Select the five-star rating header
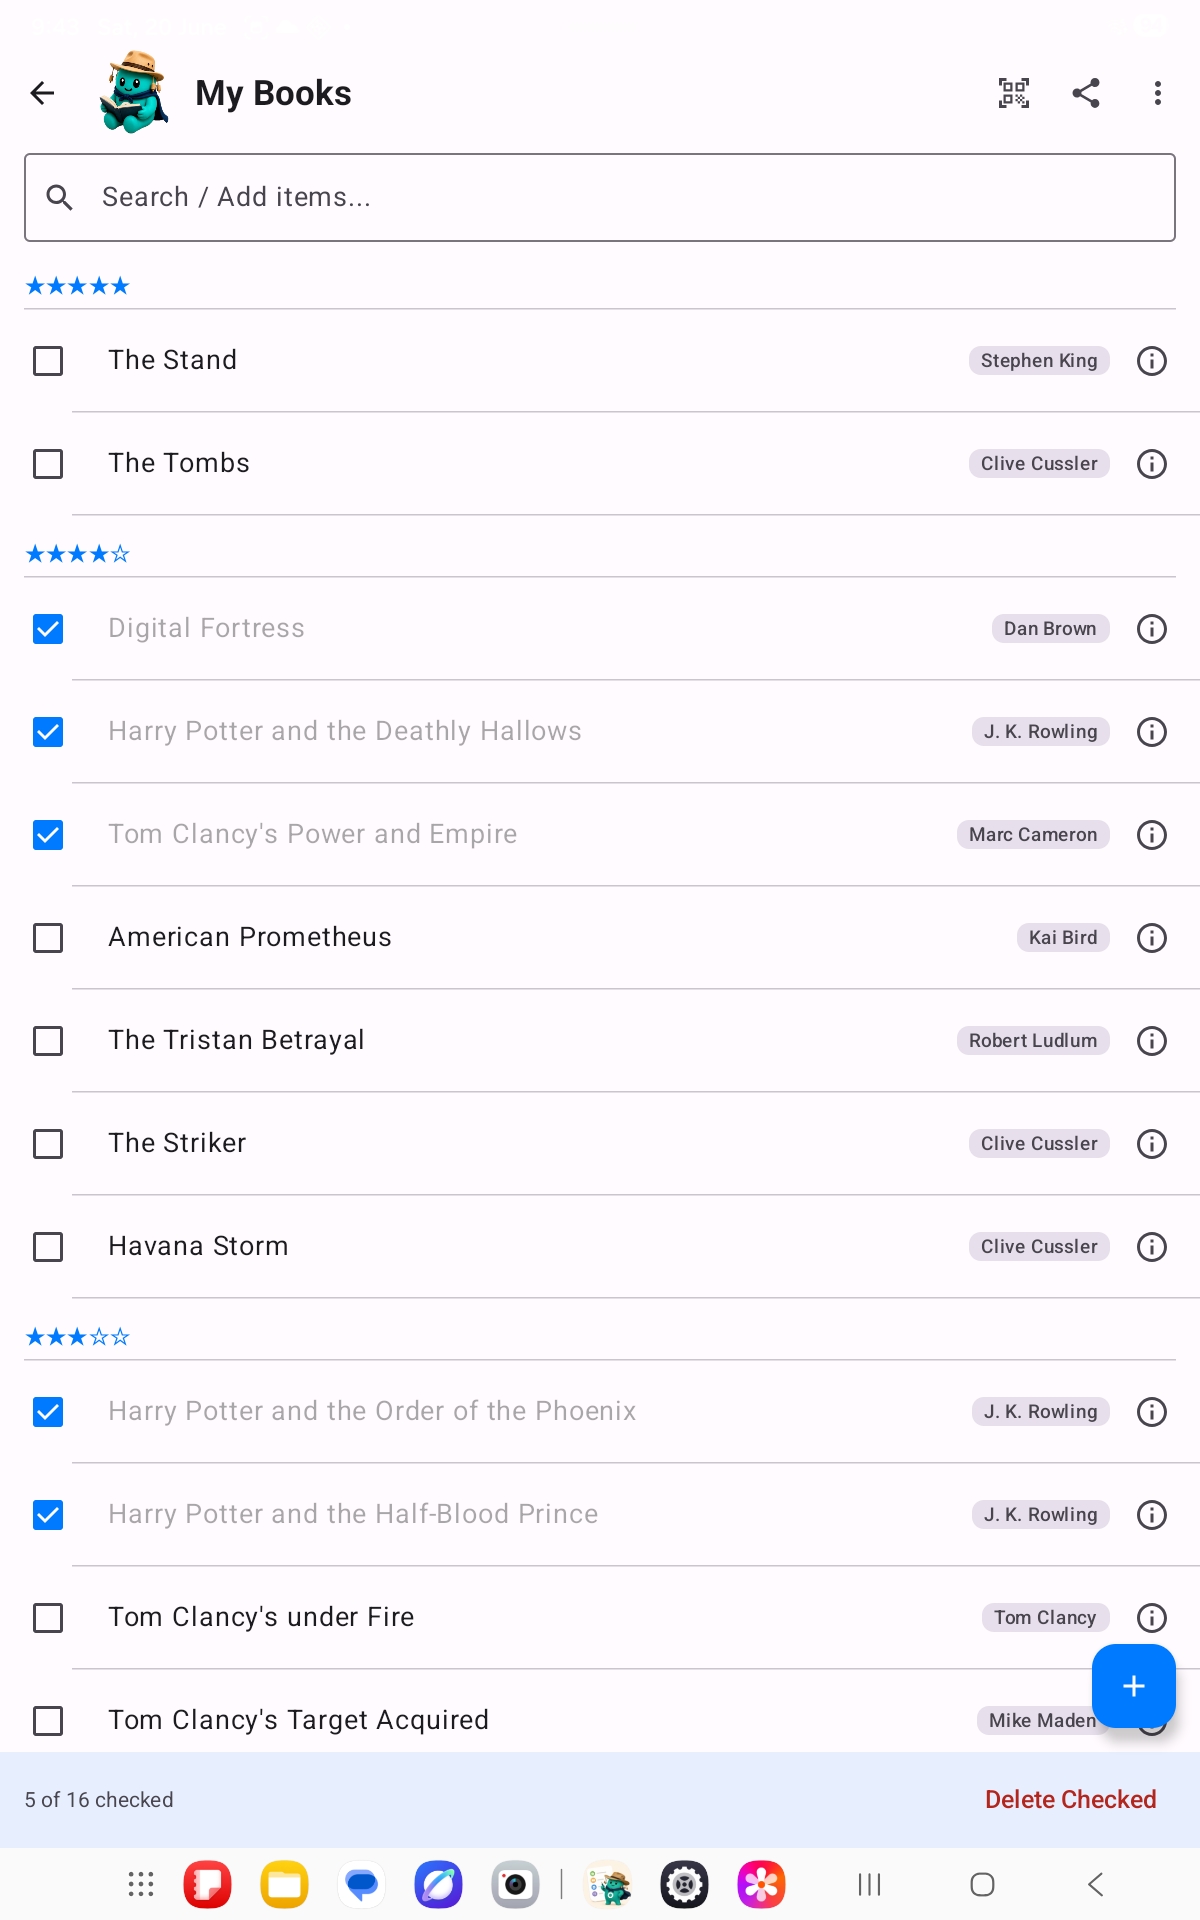Screen dimensions: 1200x1920 pyautogui.click(x=78, y=287)
